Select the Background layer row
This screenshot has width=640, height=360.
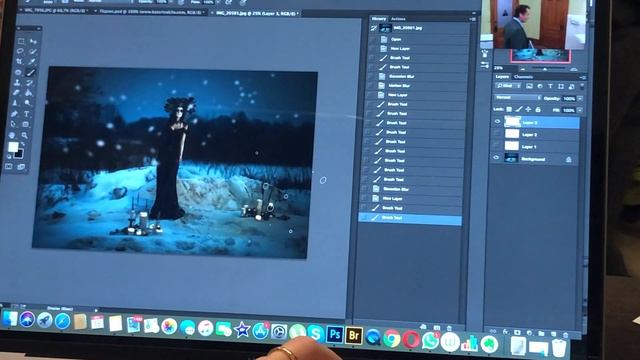click(x=534, y=158)
